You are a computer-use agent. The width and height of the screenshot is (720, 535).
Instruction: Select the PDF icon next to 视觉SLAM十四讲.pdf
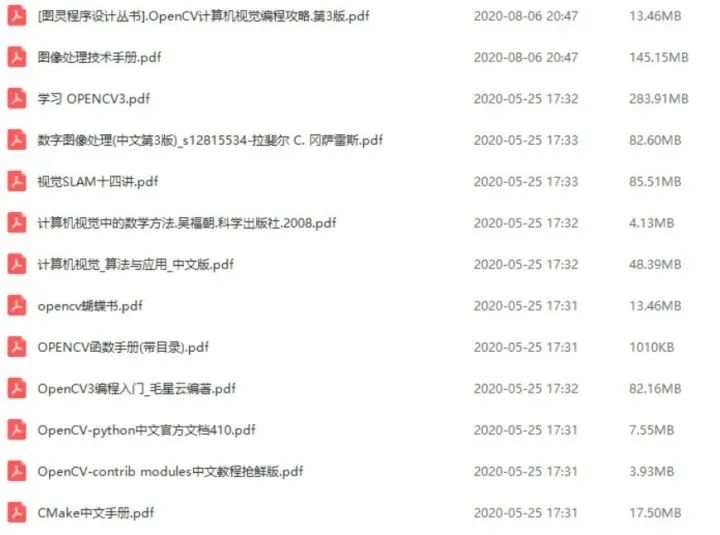point(17,181)
